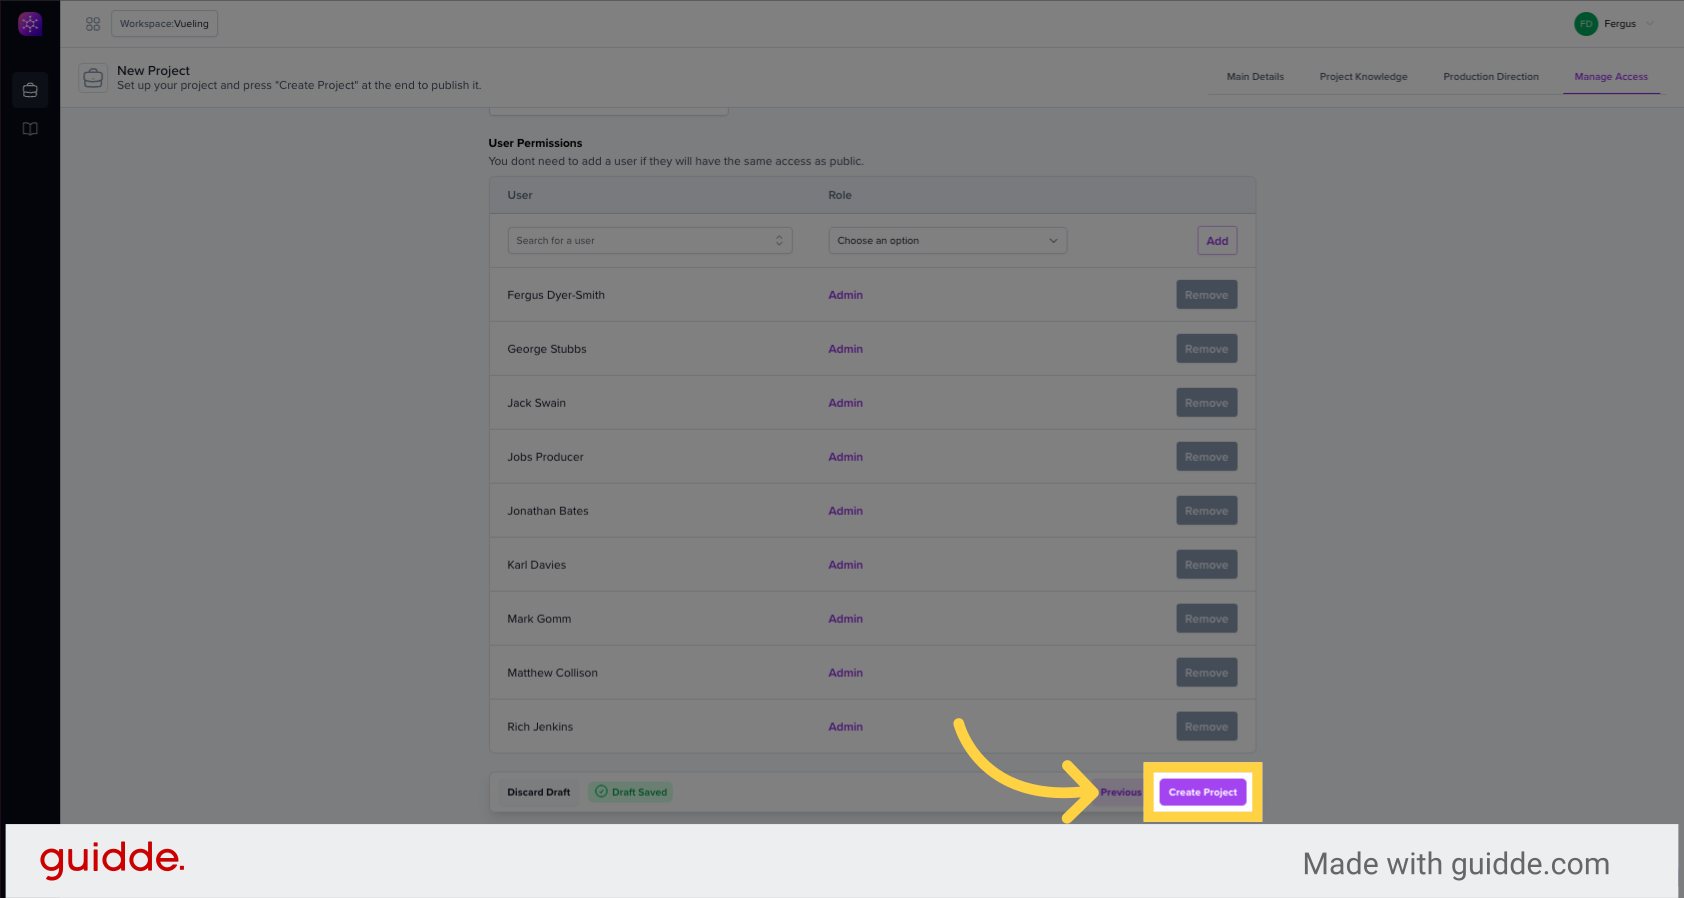The image size is (1684, 898).
Task: Switch to the Project Knowledge tab
Action: tap(1363, 77)
